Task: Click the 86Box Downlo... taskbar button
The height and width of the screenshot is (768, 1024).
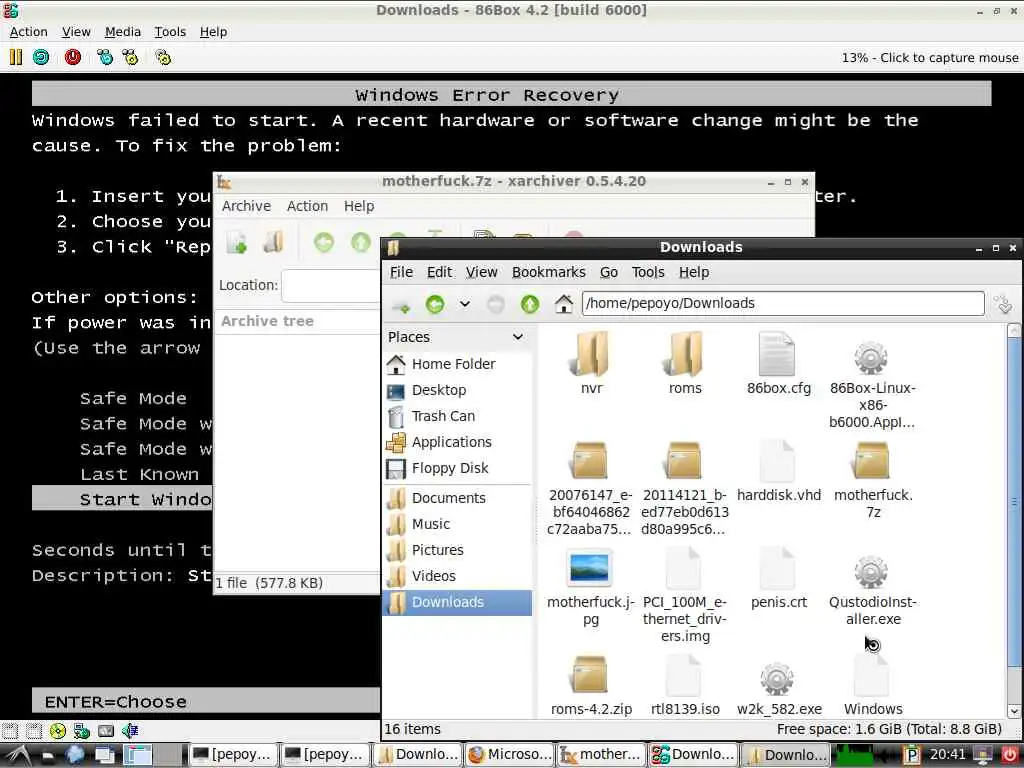Action: [694, 755]
